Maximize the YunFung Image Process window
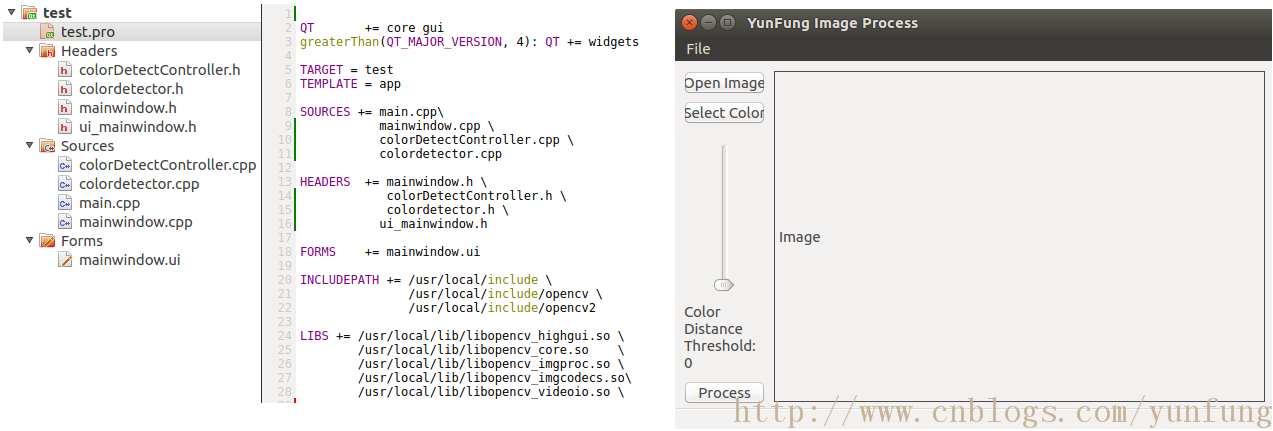This screenshot has height=431, width=1273. pyautogui.click(x=727, y=22)
